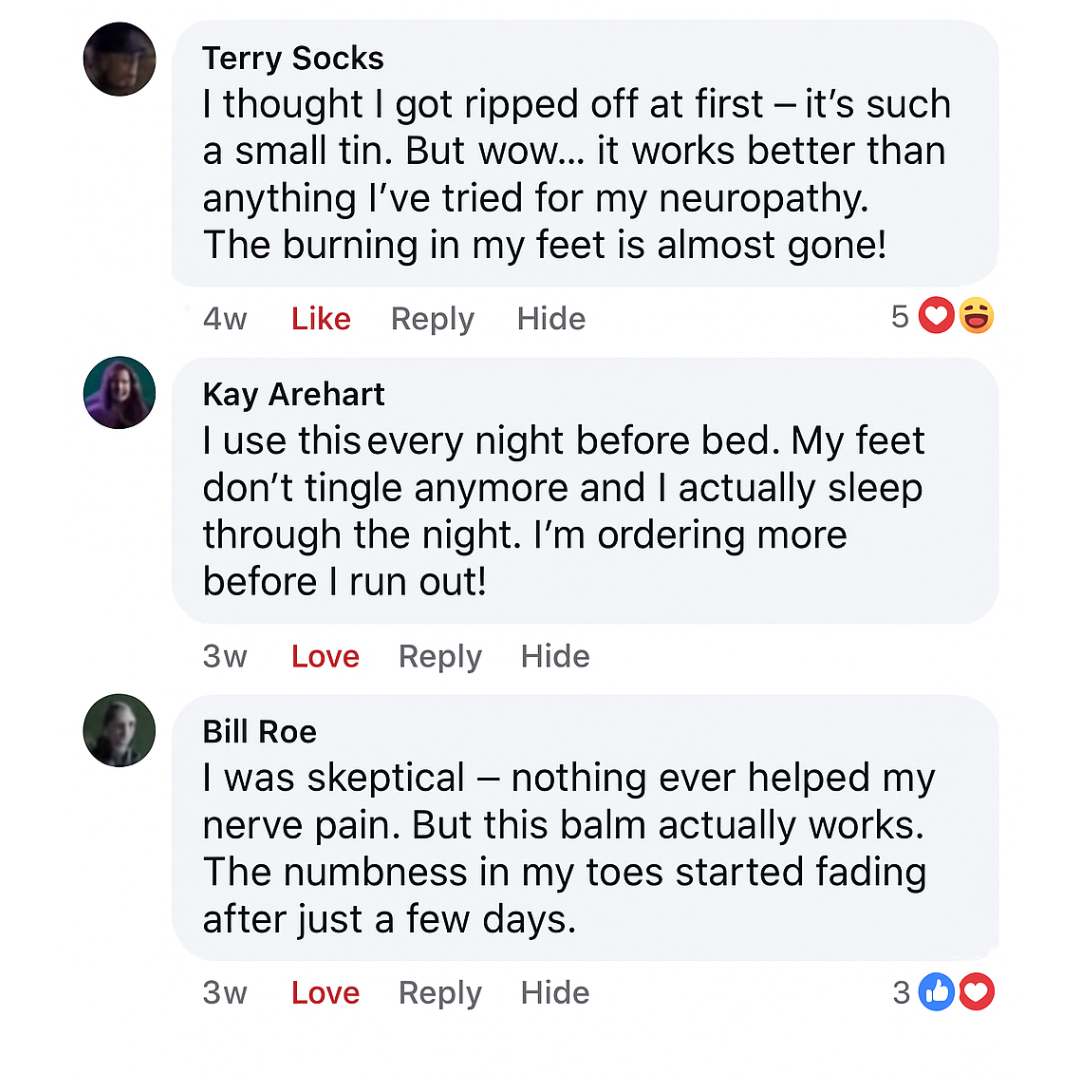
Task: Hide Kay Arehart's comment
Action: (555, 656)
